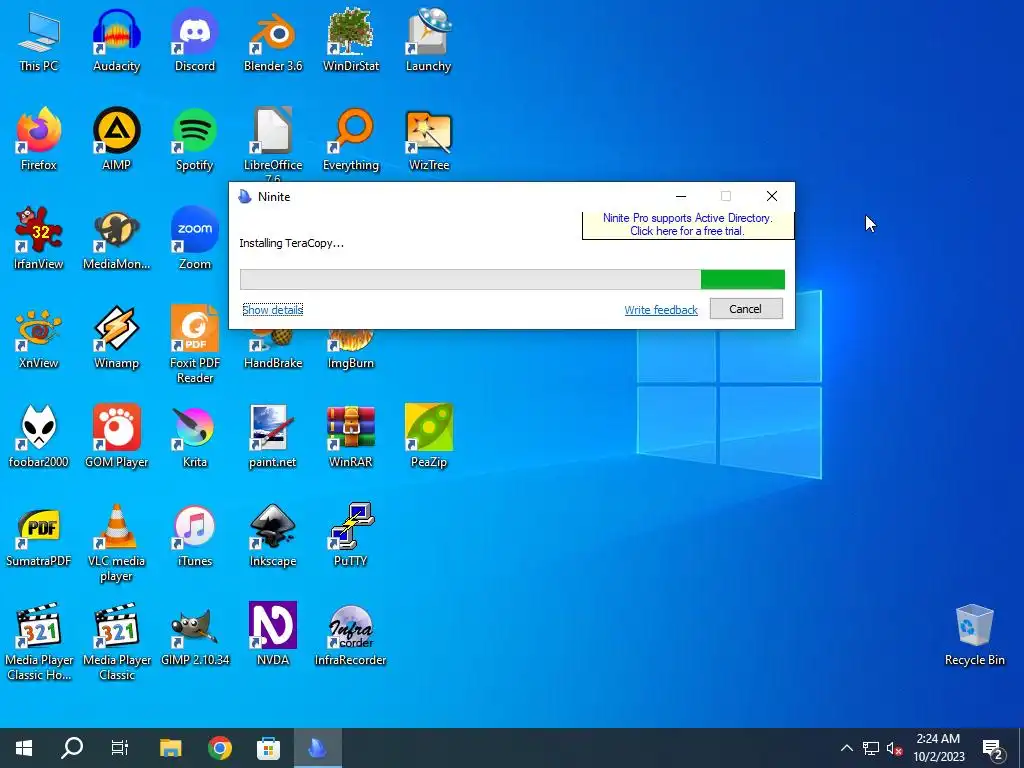This screenshot has width=1024, height=768.
Task: Click the Launchy desktop icon
Action: (428, 40)
